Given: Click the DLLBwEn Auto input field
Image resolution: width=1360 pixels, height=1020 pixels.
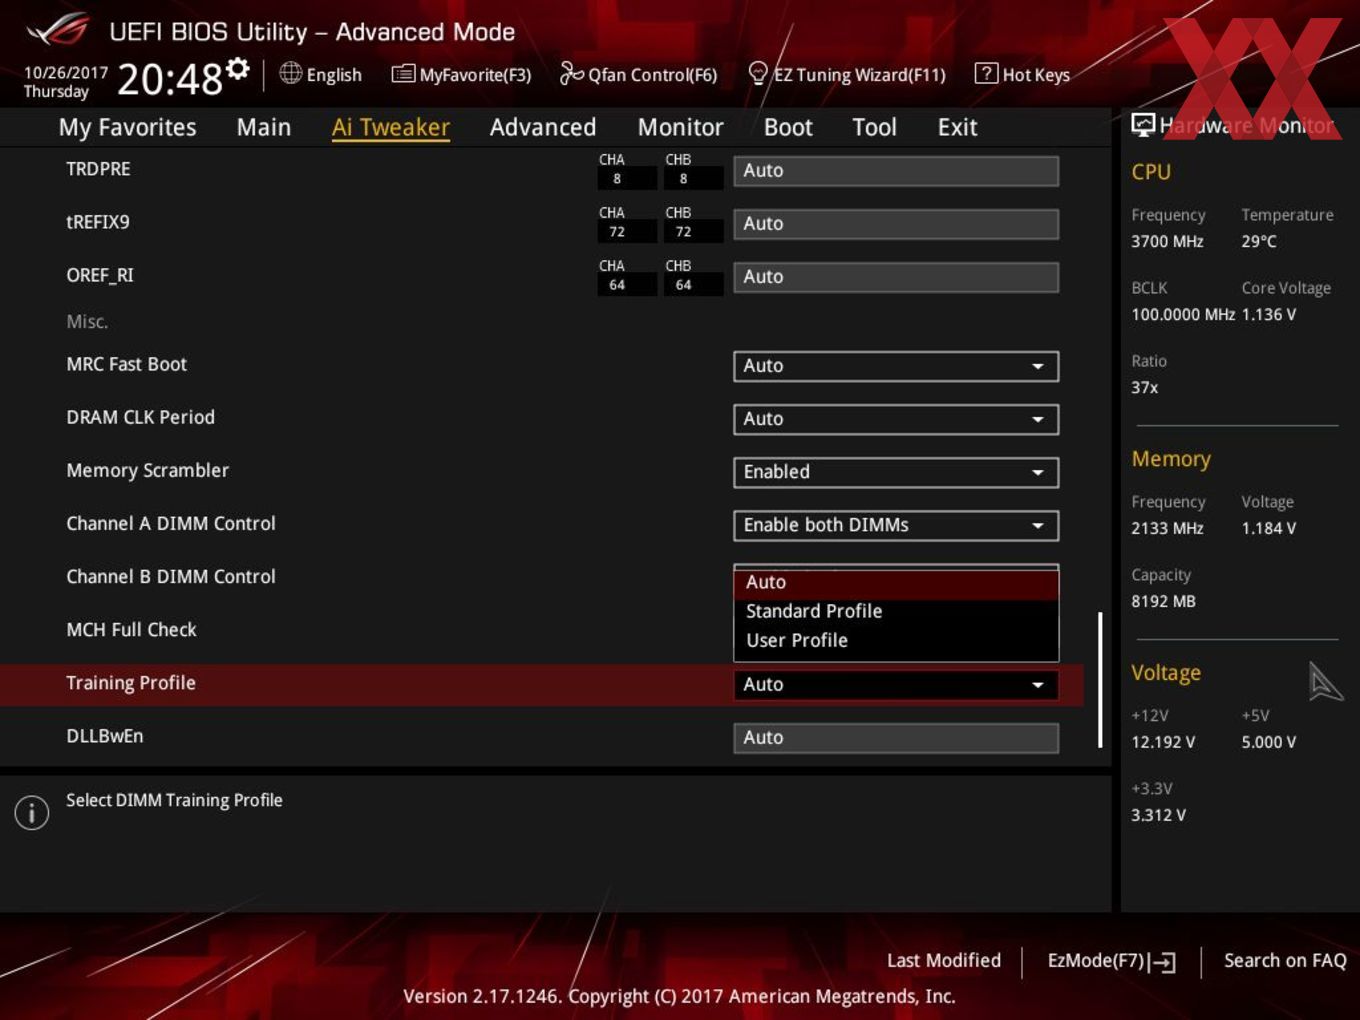Looking at the screenshot, I should [x=896, y=738].
